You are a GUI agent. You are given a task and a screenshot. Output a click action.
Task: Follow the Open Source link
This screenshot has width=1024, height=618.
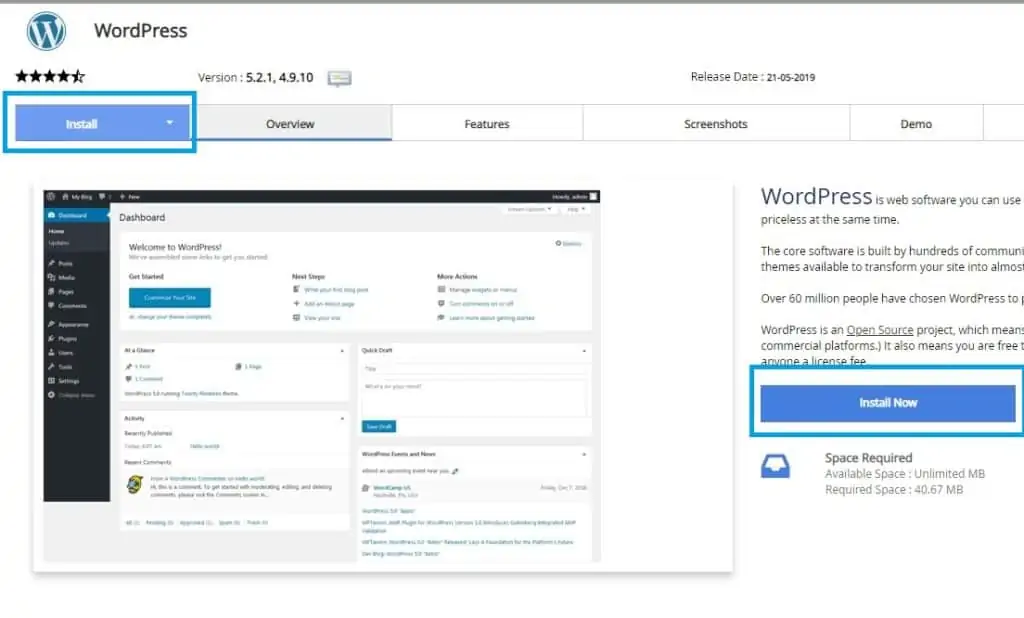point(880,330)
